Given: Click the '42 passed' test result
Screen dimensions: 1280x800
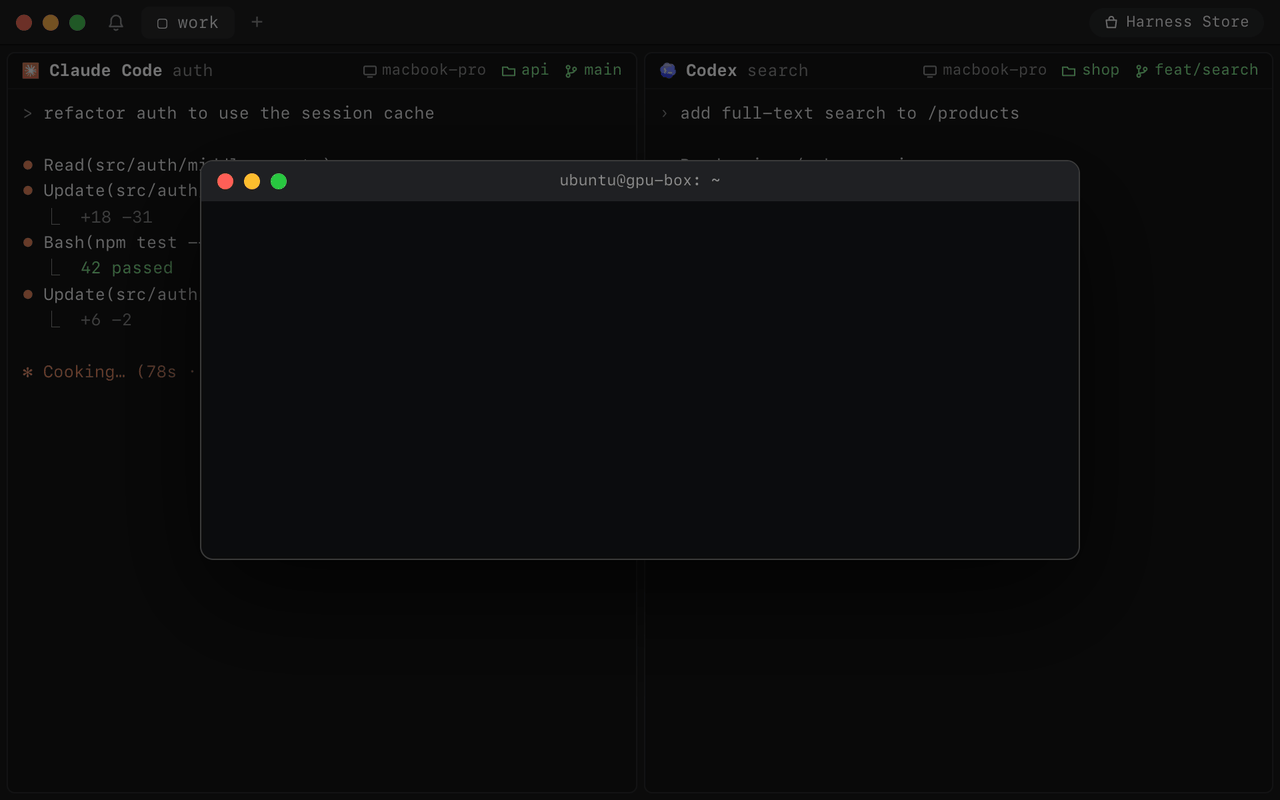Looking at the screenshot, I should point(127,268).
